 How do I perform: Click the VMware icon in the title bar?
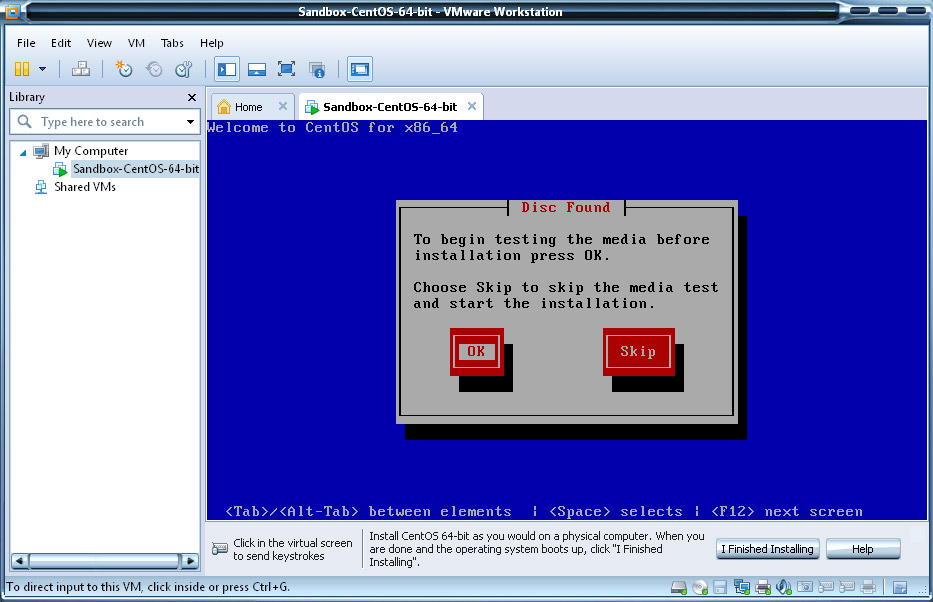[x=11, y=11]
